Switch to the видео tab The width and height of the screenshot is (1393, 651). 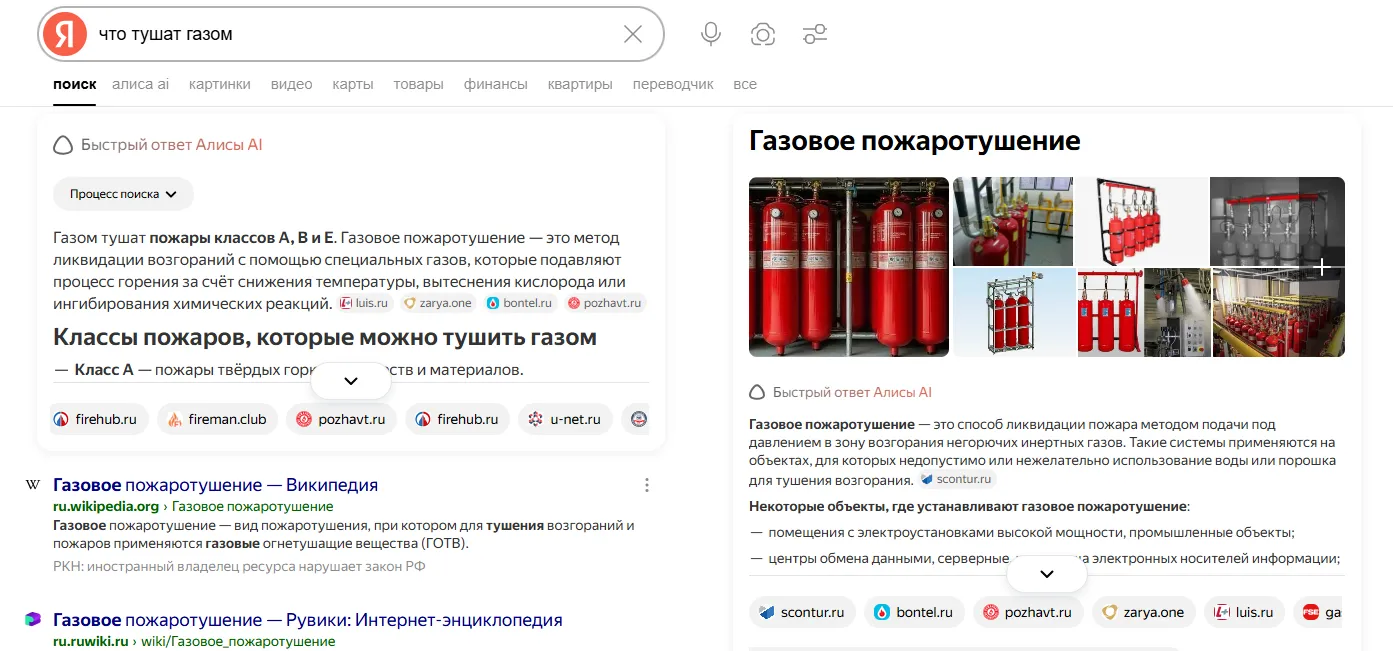291,84
